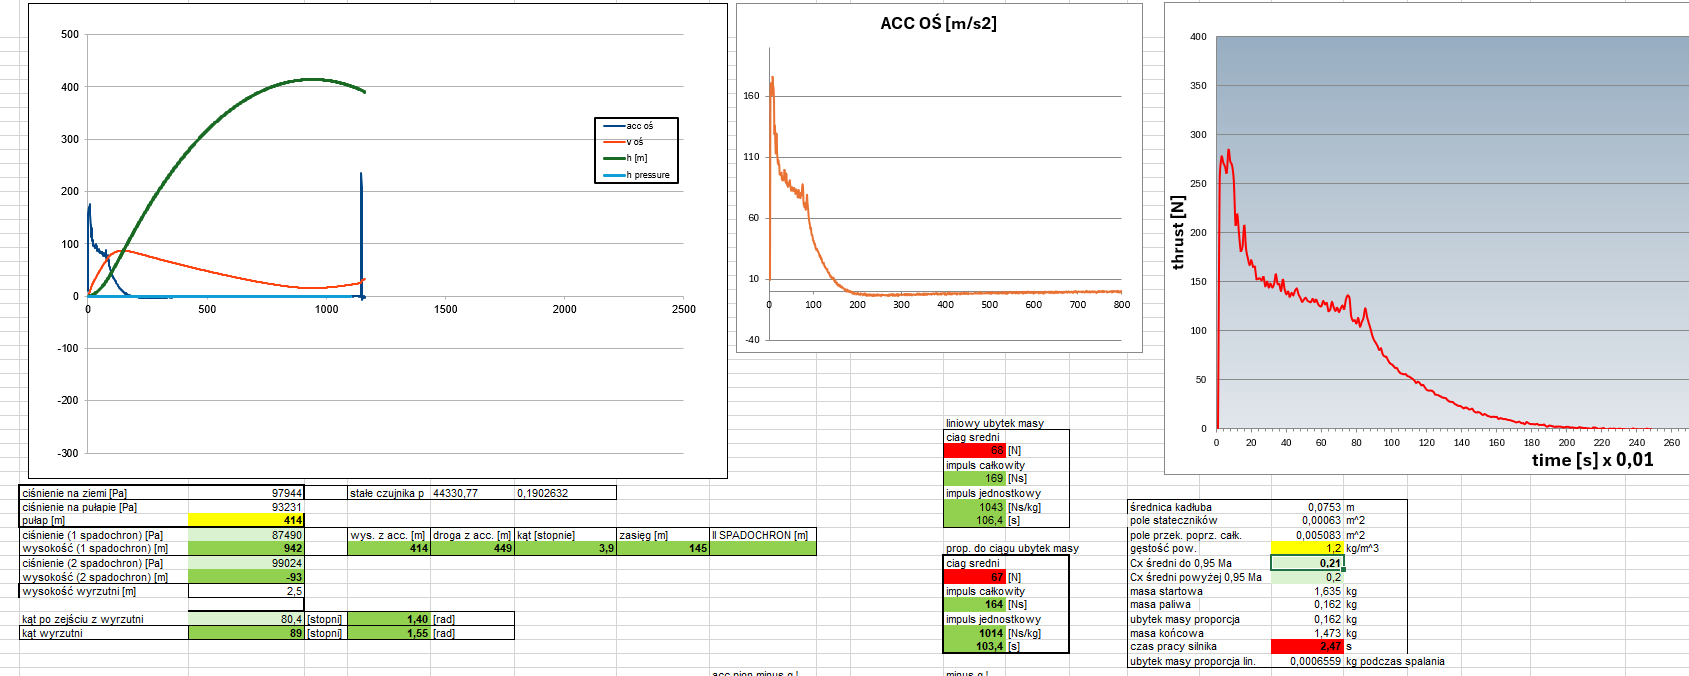Click the 'time [s] x 0,01' axis title
This screenshot has width=1689, height=676.
pos(1592,460)
